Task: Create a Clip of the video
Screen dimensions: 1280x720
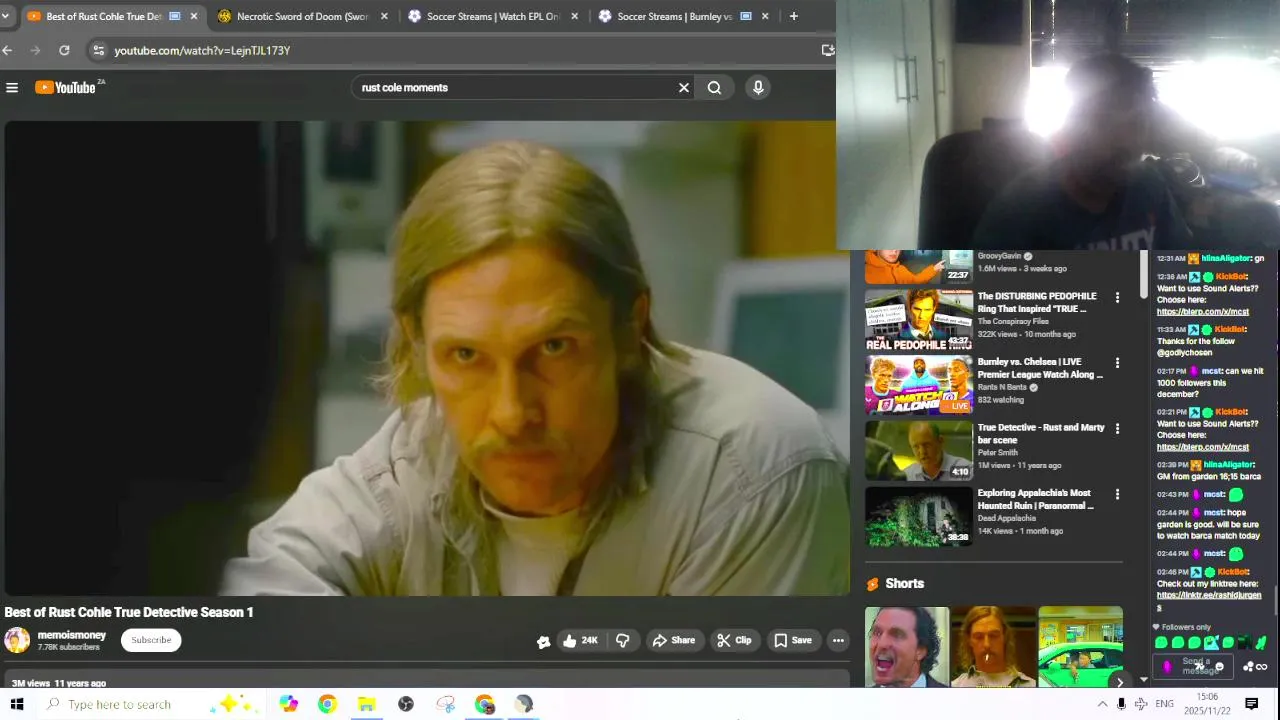Action: (x=734, y=640)
